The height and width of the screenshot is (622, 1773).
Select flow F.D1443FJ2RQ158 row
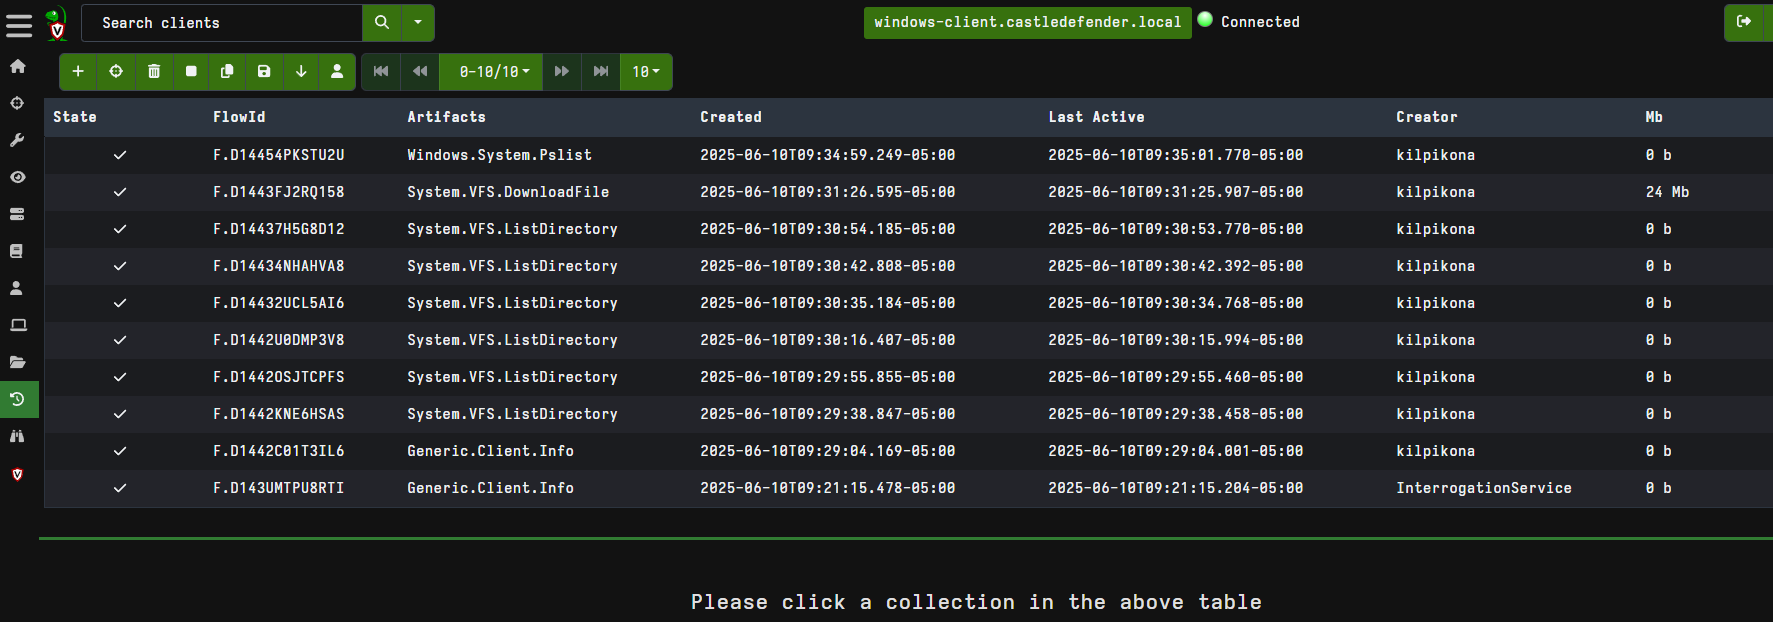click(908, 192)
